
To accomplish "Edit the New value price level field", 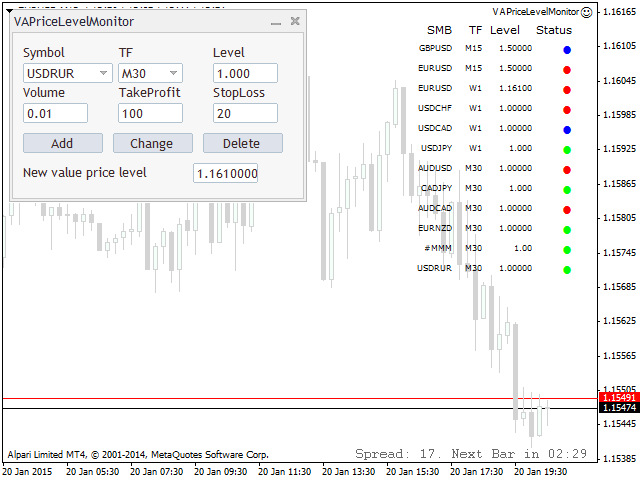I will tap(225, 173).
